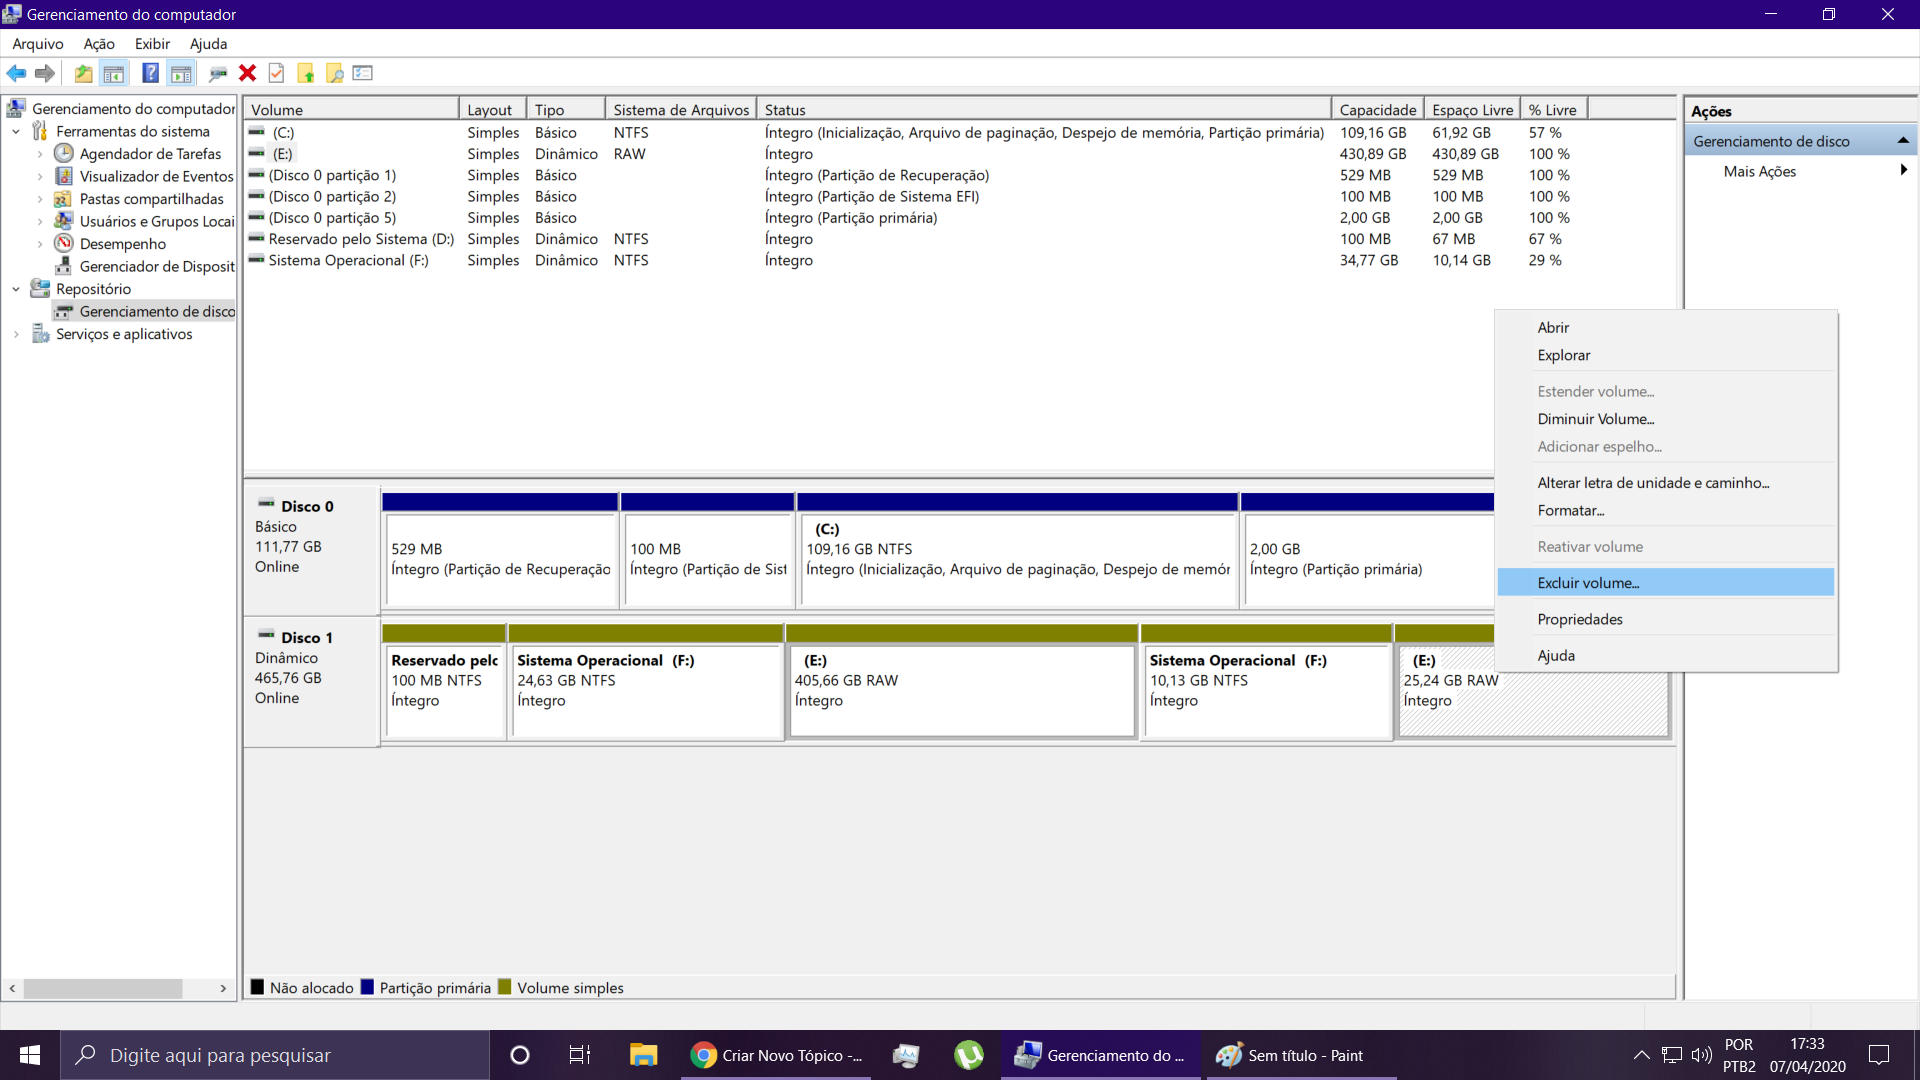
Task: Toggle the Show/Hide Console Tree icon
Action: pyautogui.click(x=114, y=73)
